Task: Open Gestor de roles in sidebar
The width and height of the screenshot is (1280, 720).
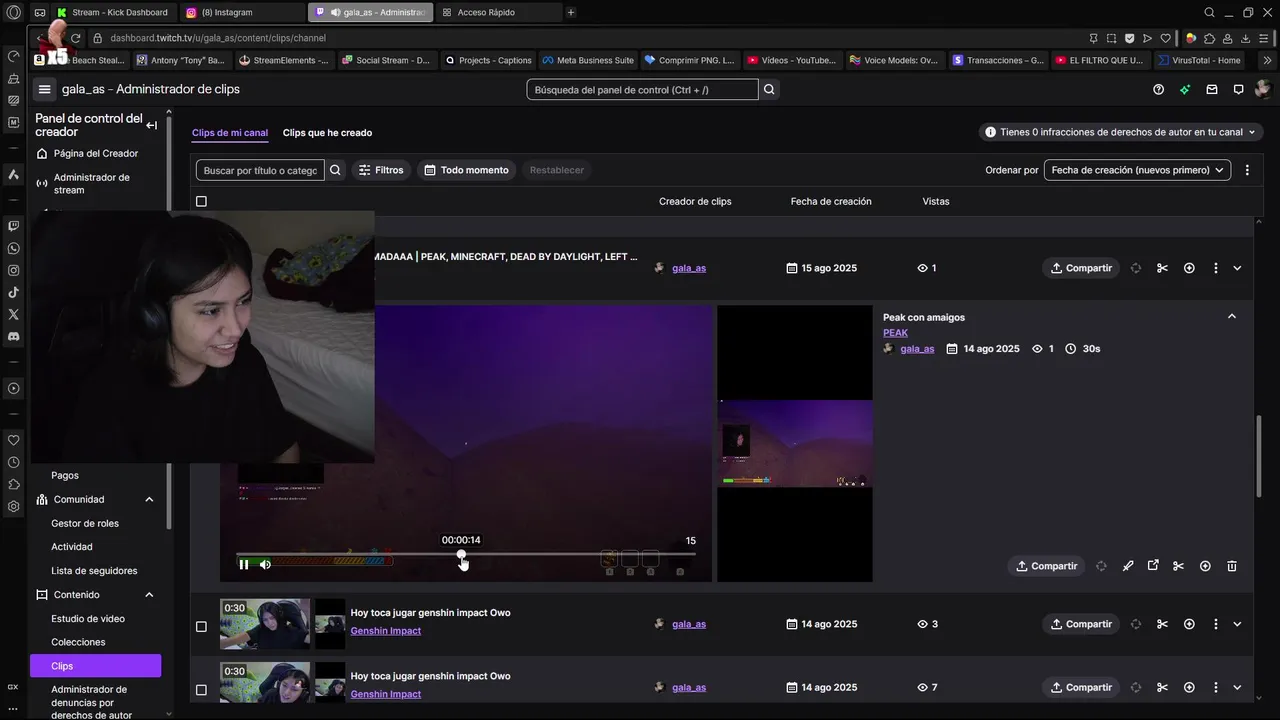Action: [x=85, y=523]
